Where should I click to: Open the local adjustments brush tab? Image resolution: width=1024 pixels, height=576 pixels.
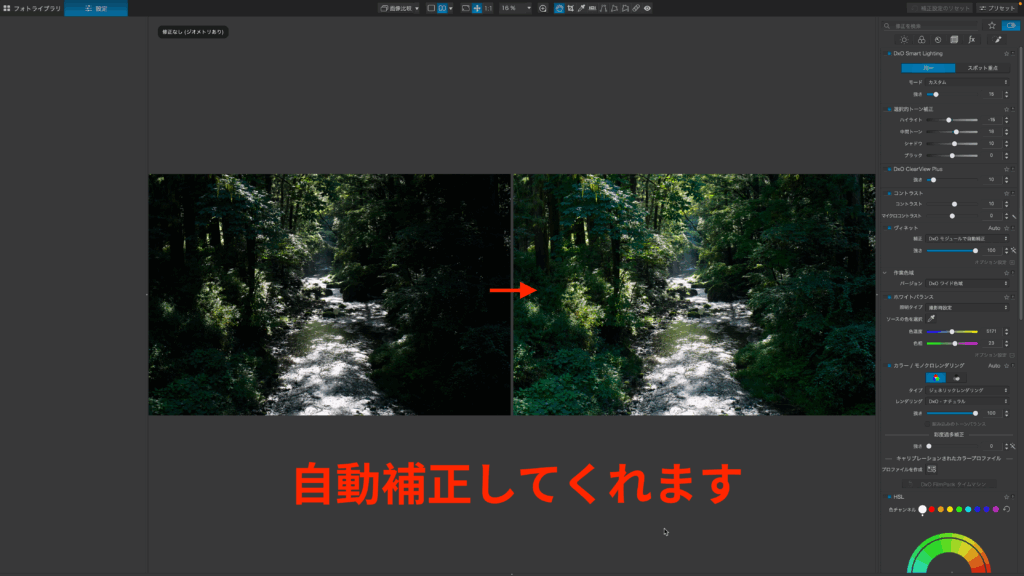tap(998, 40)
